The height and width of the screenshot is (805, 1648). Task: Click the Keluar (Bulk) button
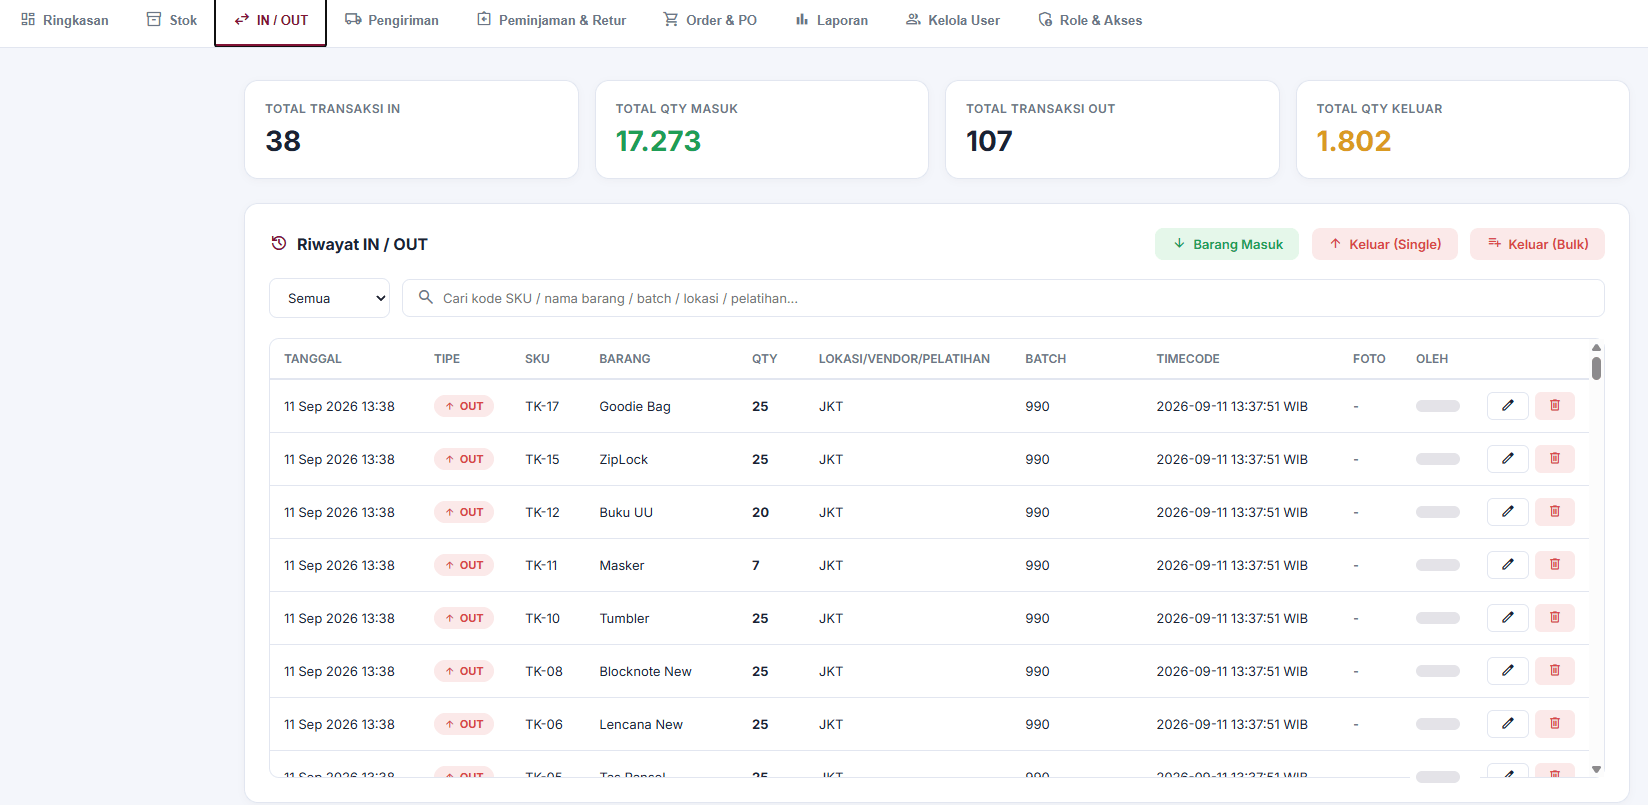(x=1537, y=244)
